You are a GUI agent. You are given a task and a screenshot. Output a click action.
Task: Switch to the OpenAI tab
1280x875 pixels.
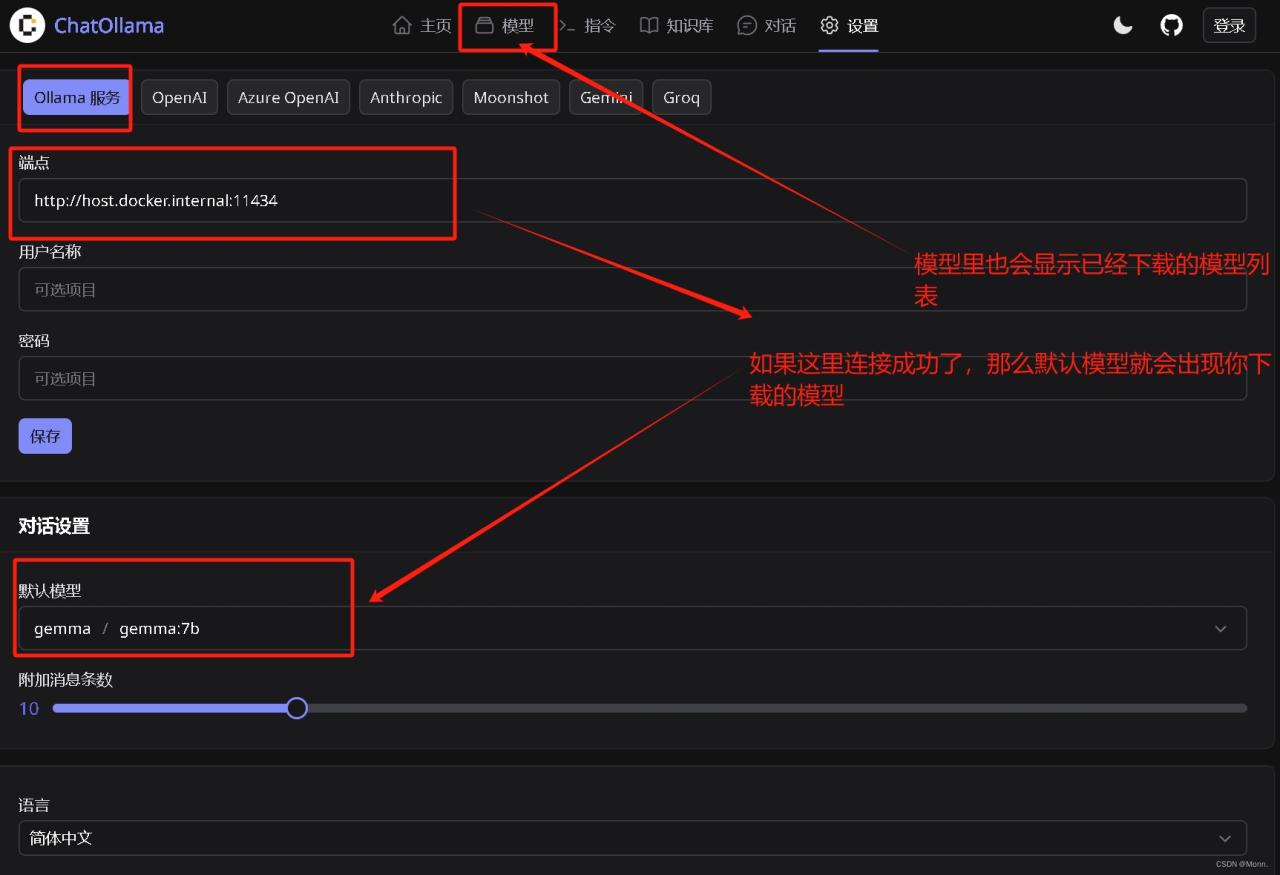pos(180,98)
